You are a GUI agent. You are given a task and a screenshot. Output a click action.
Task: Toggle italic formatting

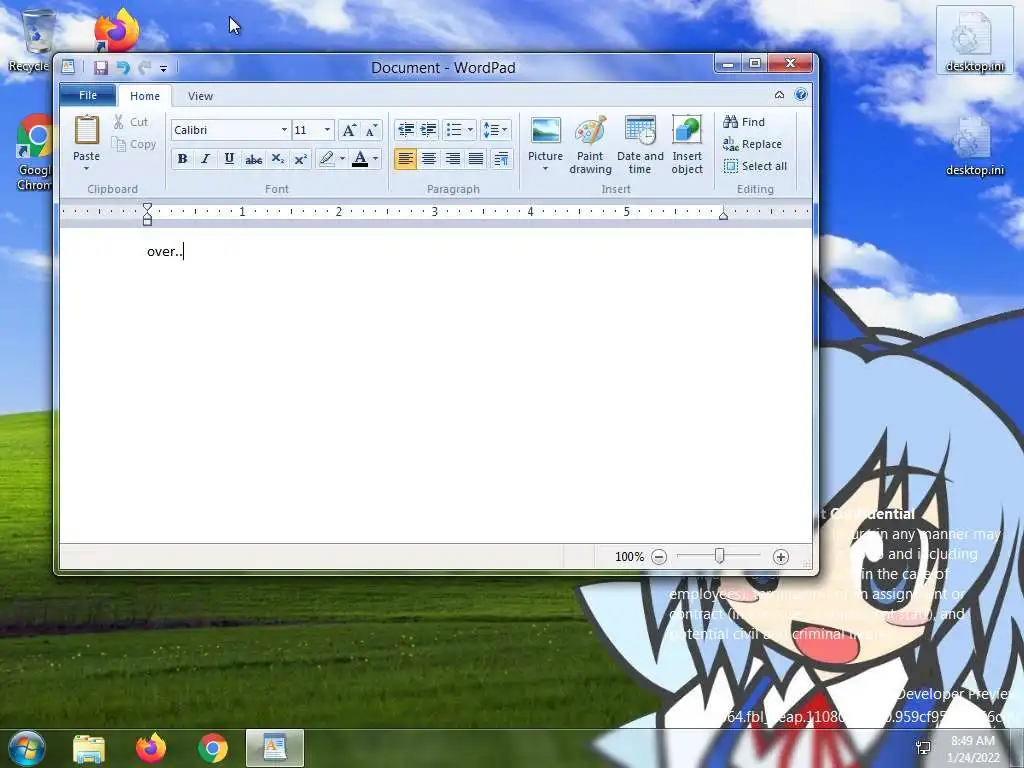206,159
